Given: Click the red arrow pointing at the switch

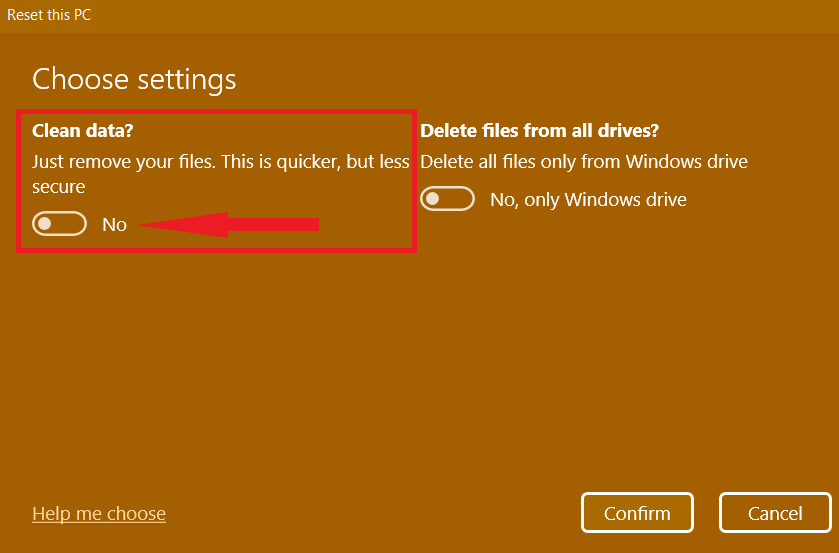Looking at the screenshot, I should tap(229, 224).
